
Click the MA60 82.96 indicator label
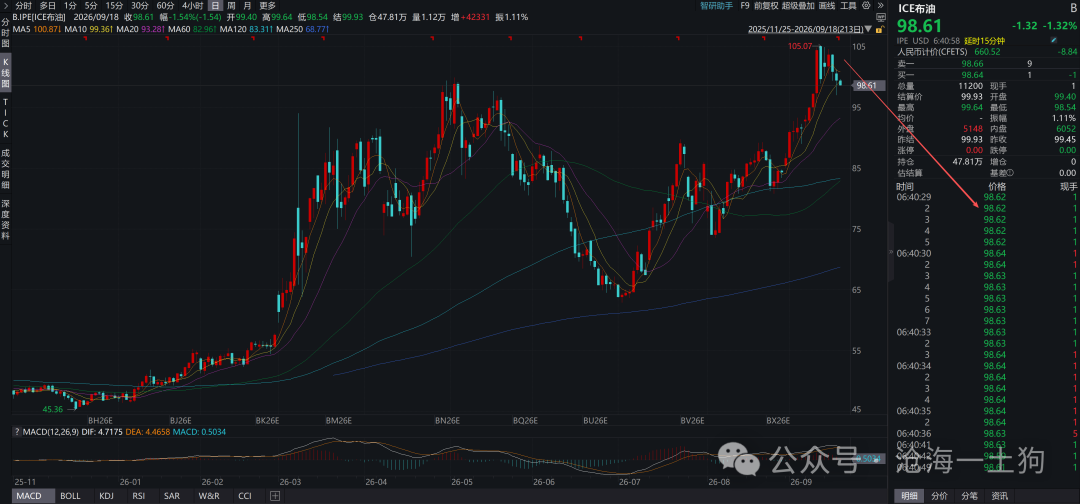coord(191,29)
